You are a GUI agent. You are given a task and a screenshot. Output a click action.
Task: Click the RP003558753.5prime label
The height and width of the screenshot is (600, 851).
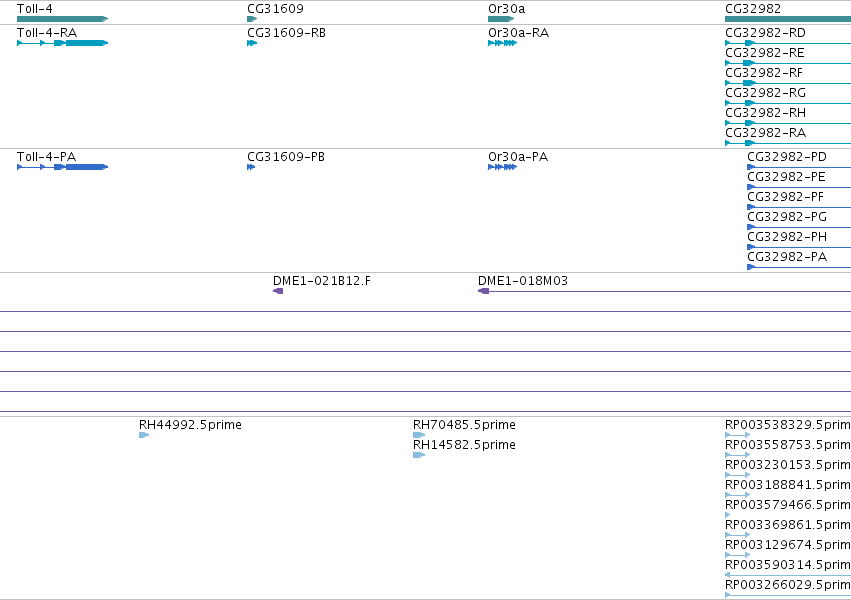788,445
